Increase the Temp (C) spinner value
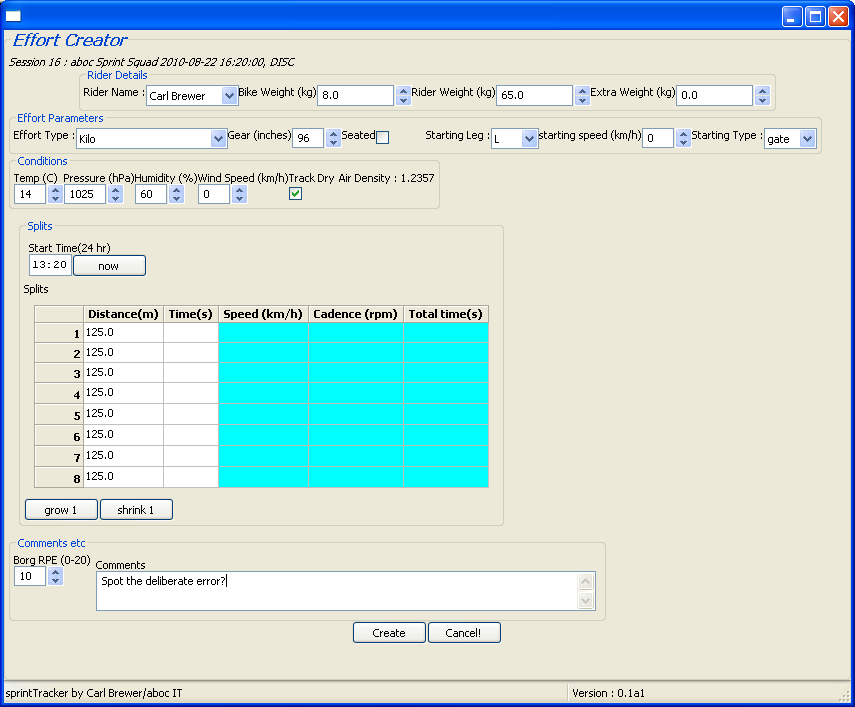855x707 pixels. pos(55,189)
